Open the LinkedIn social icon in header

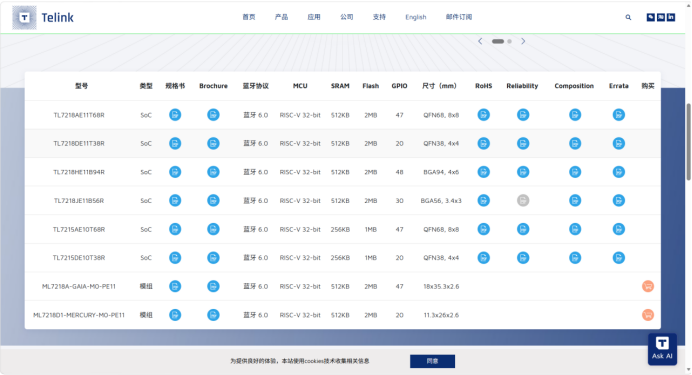tap(671, 17)
